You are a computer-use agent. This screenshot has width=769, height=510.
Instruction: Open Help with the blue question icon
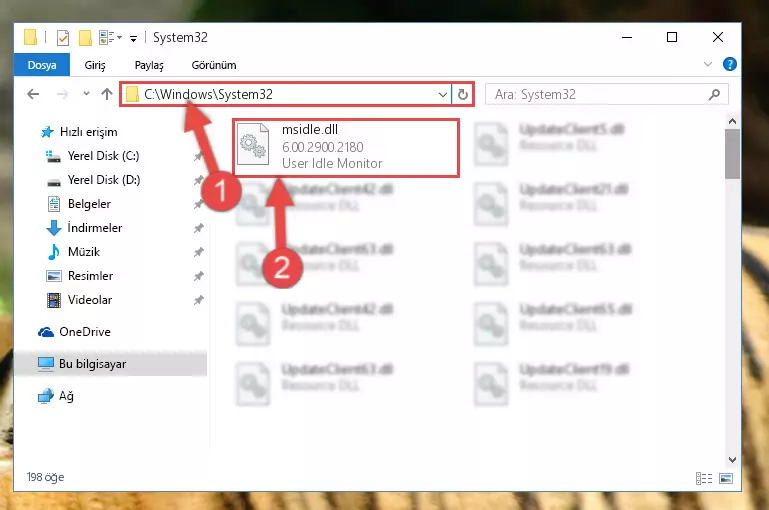click(x=729, y=64)
